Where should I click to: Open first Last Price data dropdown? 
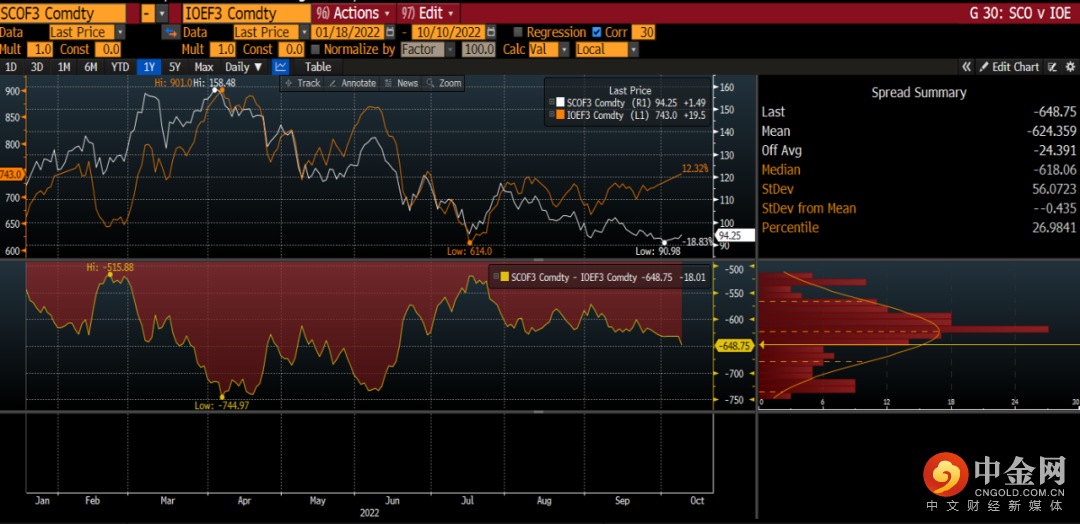pyautogui.click(x=121, y=32)
